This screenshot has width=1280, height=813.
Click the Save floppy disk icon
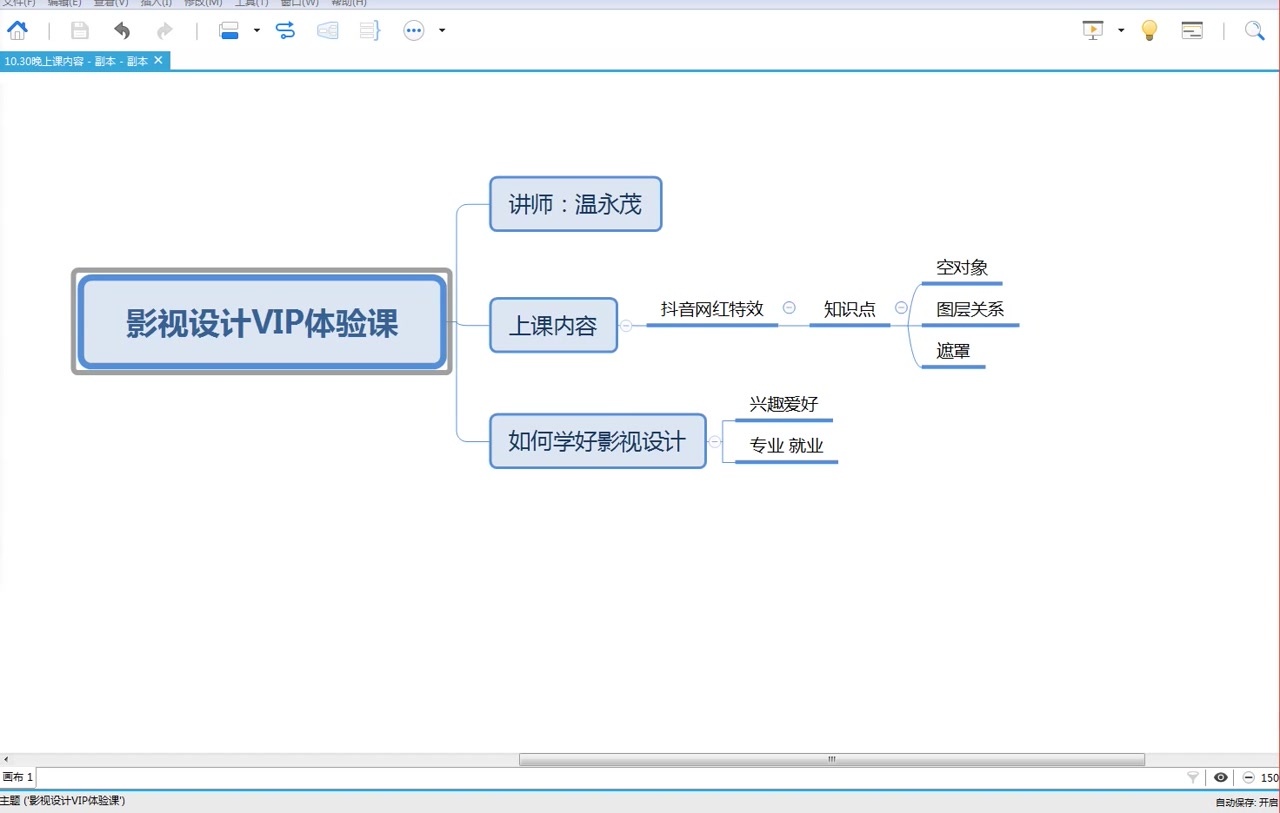(x=79, y=30)
